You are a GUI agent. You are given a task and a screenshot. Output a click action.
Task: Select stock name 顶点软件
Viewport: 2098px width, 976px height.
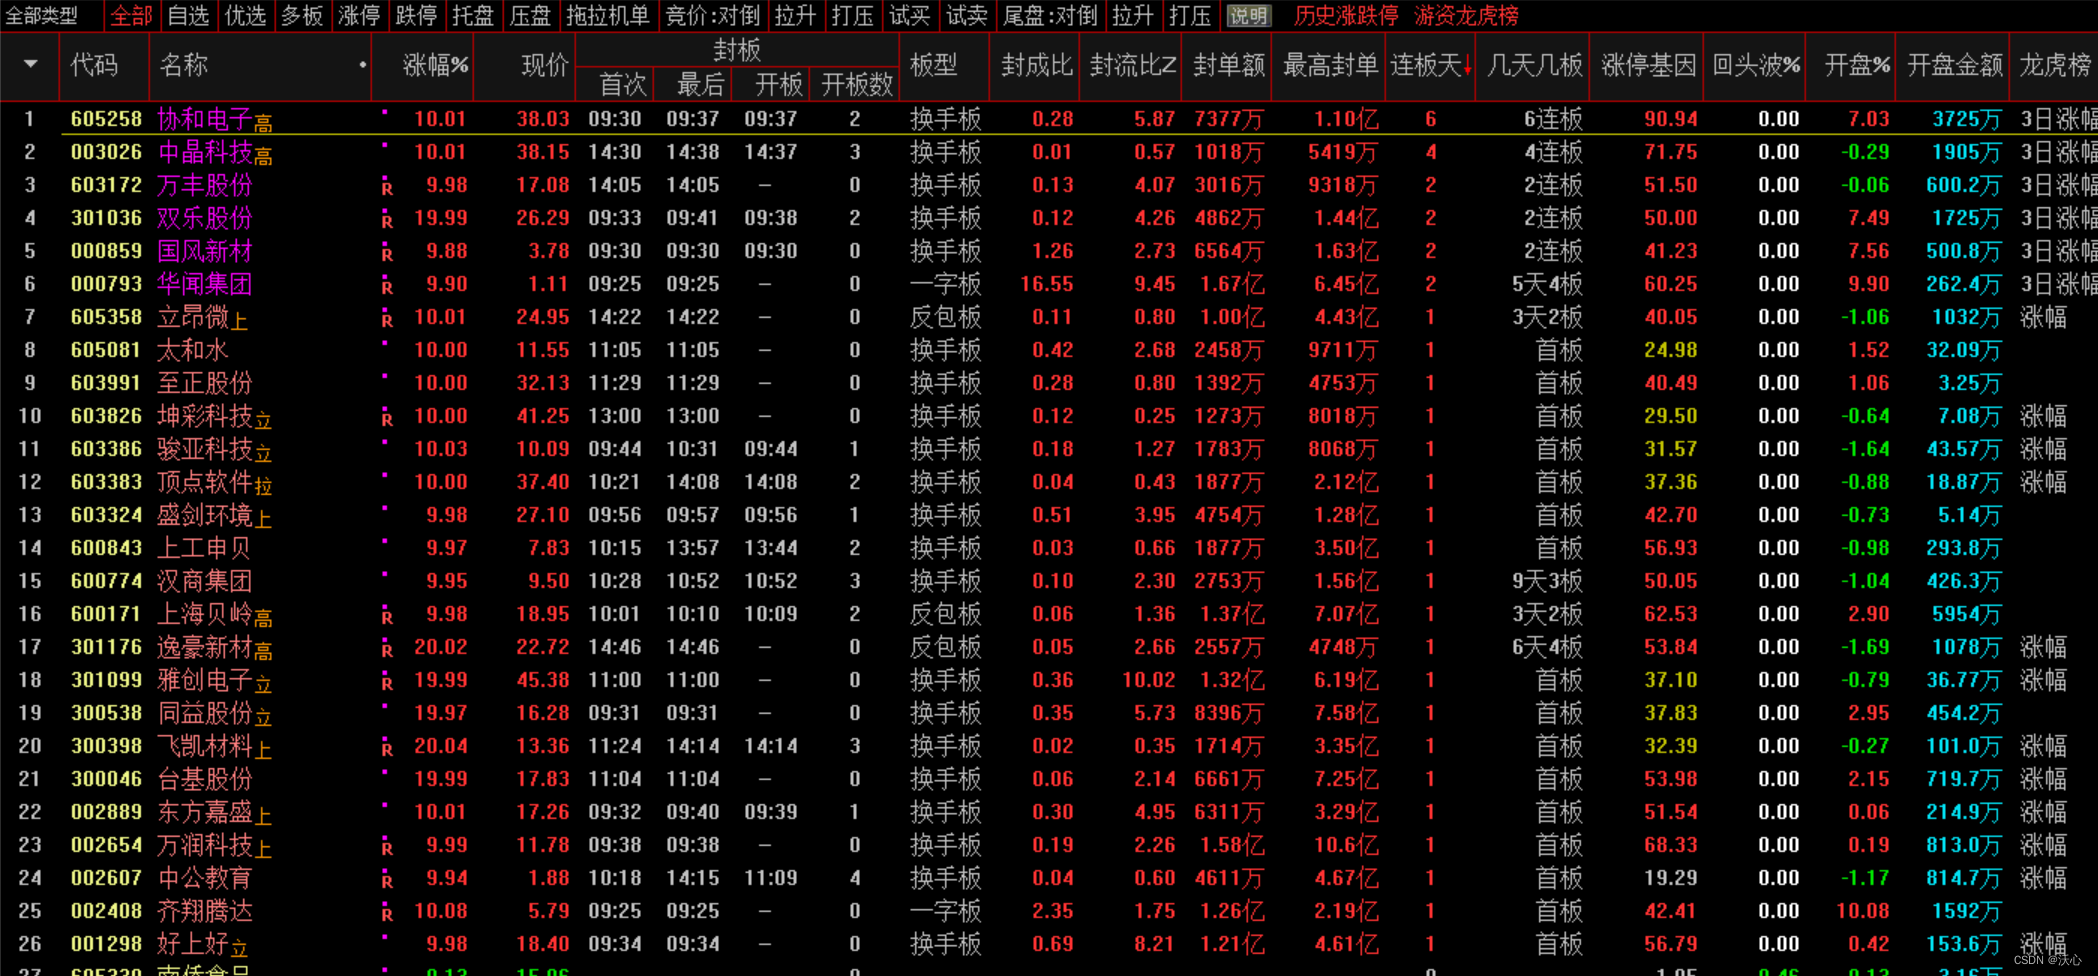click(204, 482)
